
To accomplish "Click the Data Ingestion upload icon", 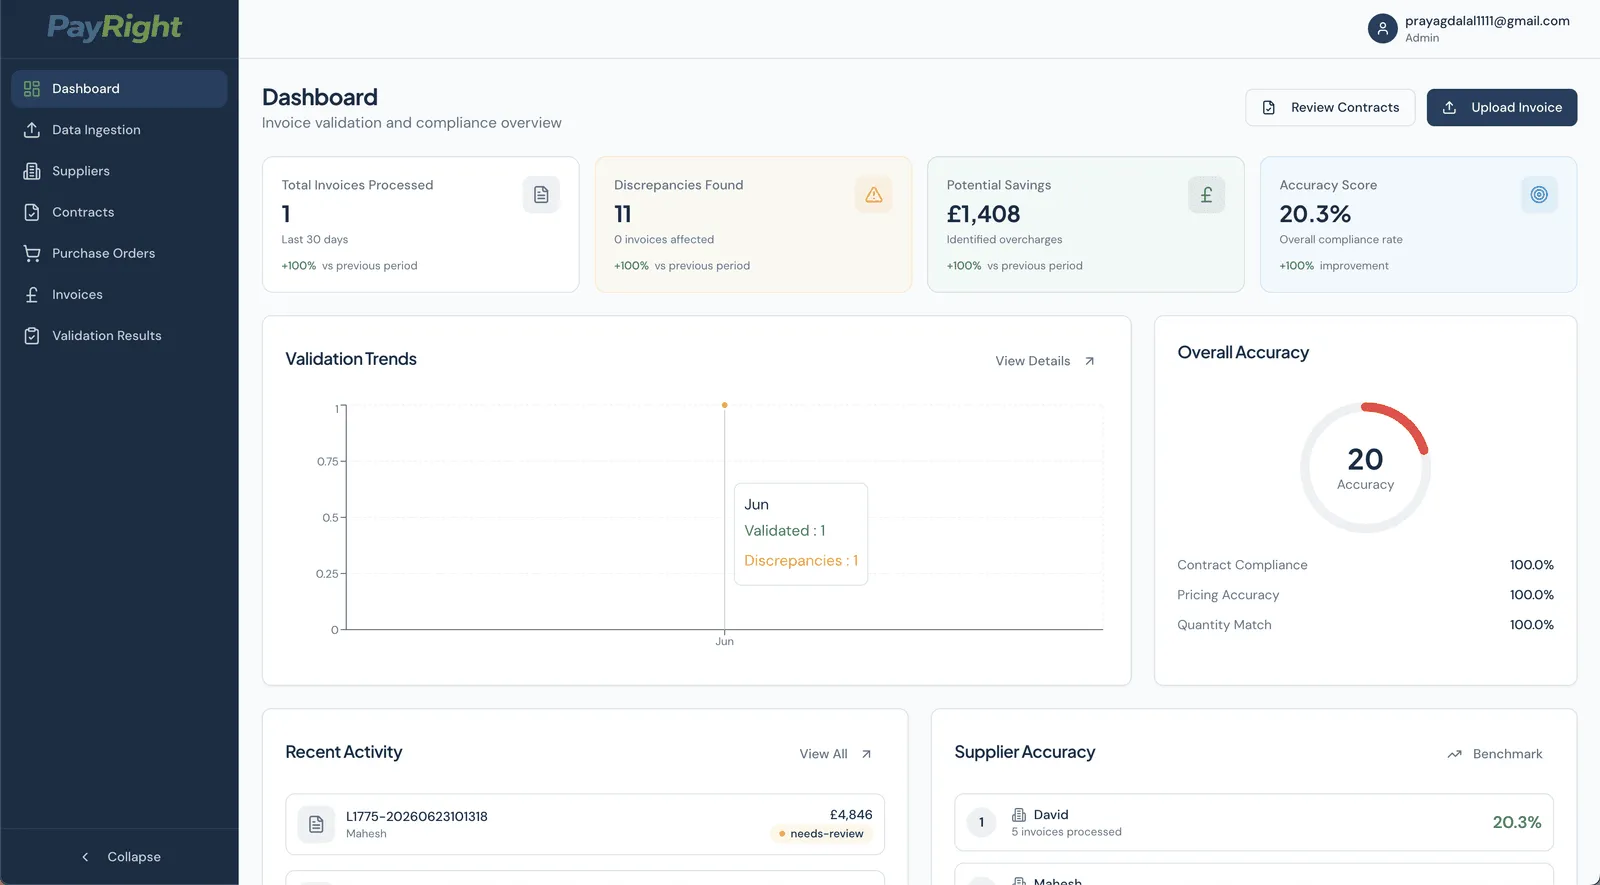I will coord(32,130).
